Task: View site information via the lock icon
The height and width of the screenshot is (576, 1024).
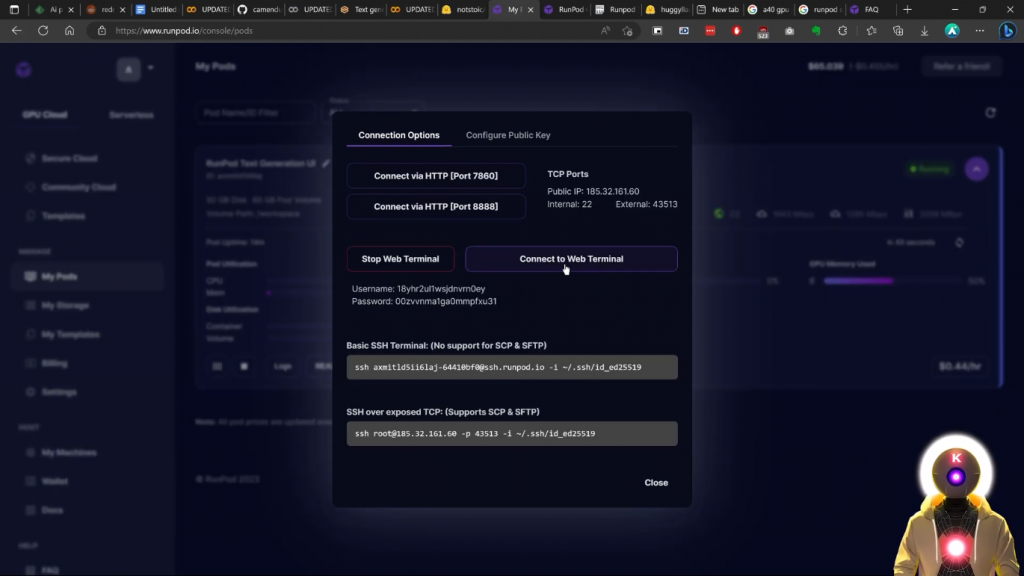Action: point(102,31)
